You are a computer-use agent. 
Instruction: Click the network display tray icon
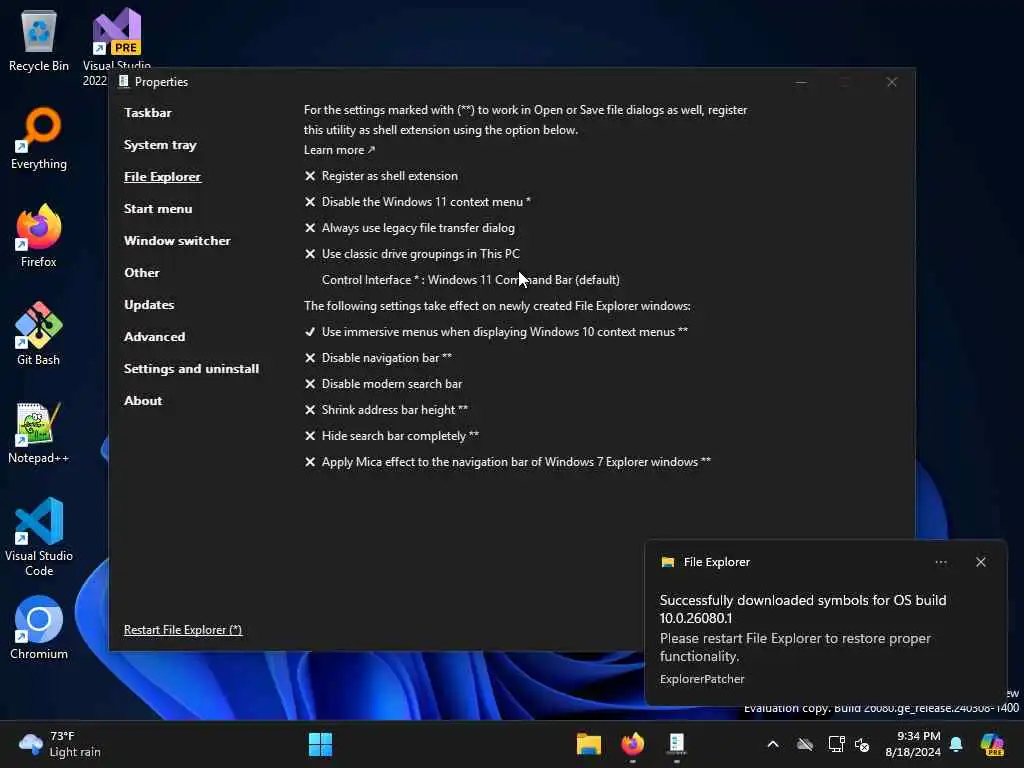coord(836,744)
